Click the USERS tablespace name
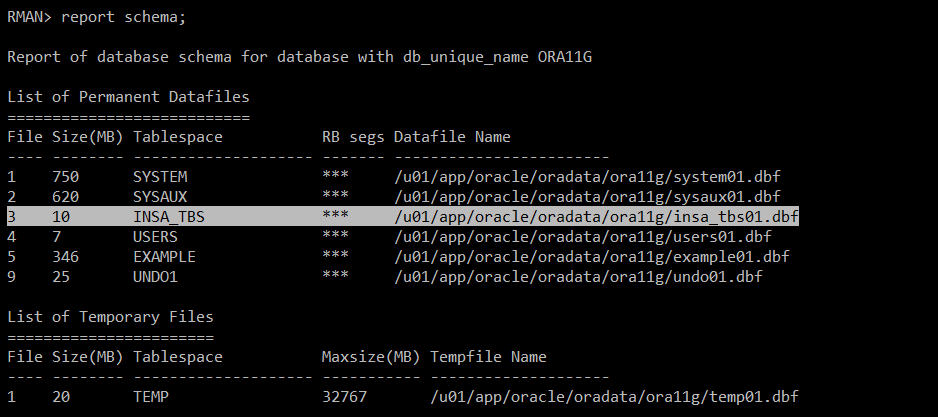The image size is (938, 417). point(156,237)
